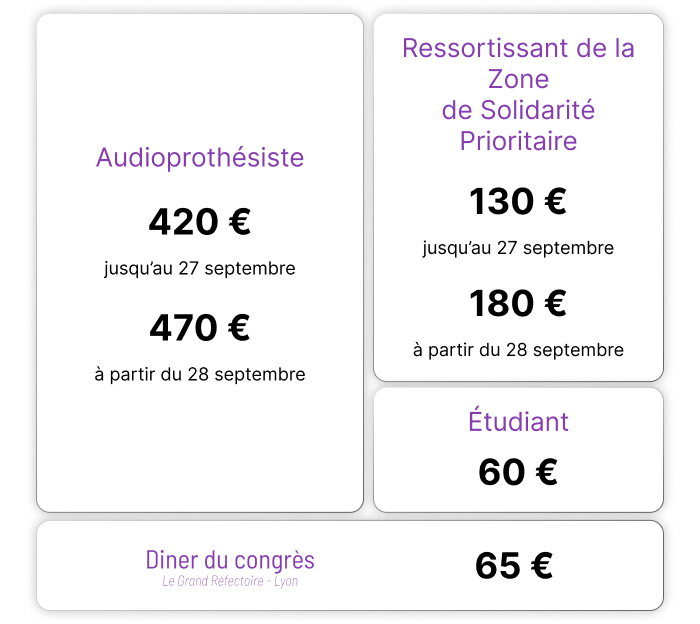Click the euro sign beside 420

click(240, 222)
